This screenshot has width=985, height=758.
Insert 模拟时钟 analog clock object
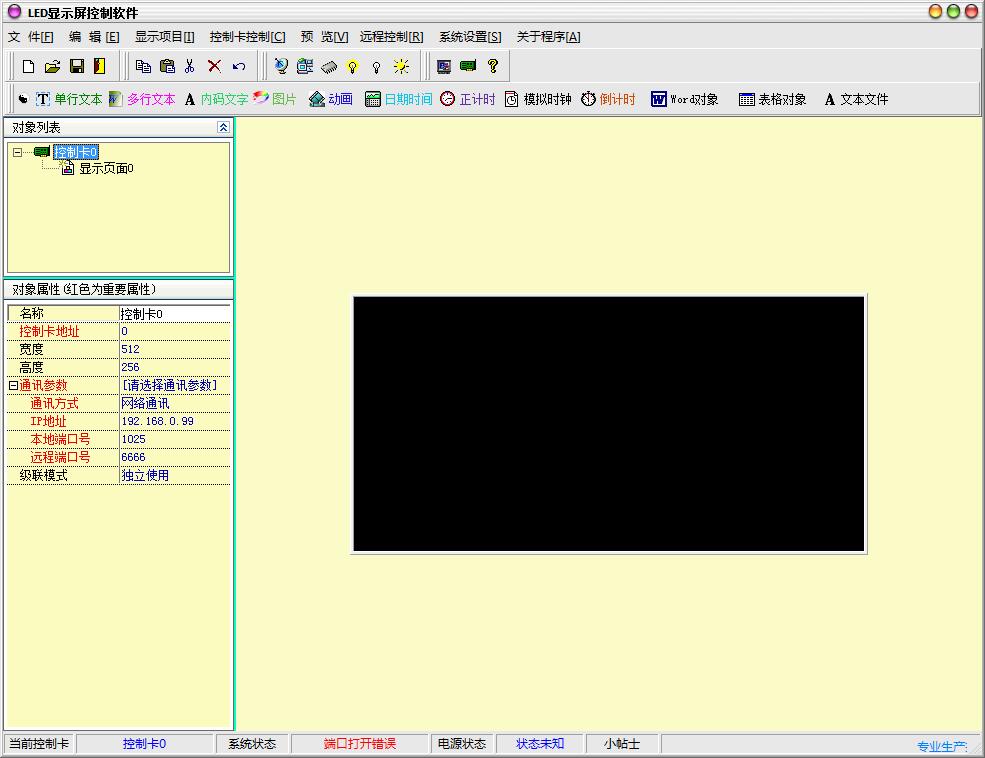538,99
